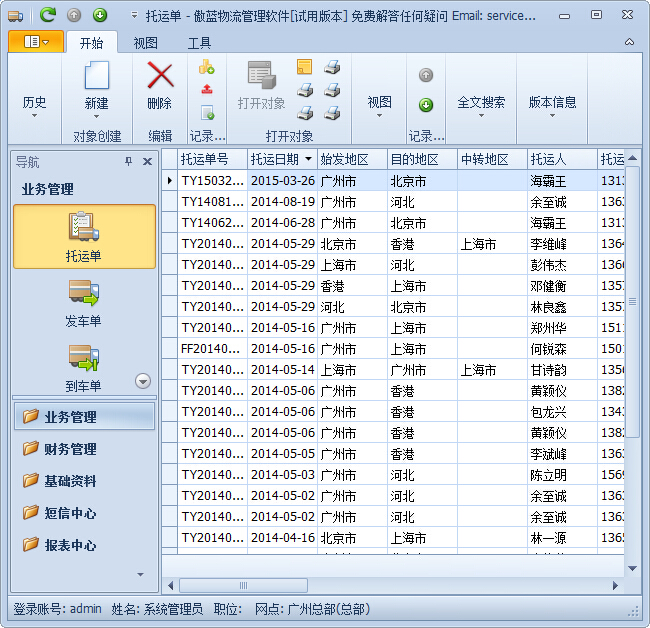Sort by the 托运日期 column header
The image size is (650, 628).
pyautogui.click(x=275, y=159)
